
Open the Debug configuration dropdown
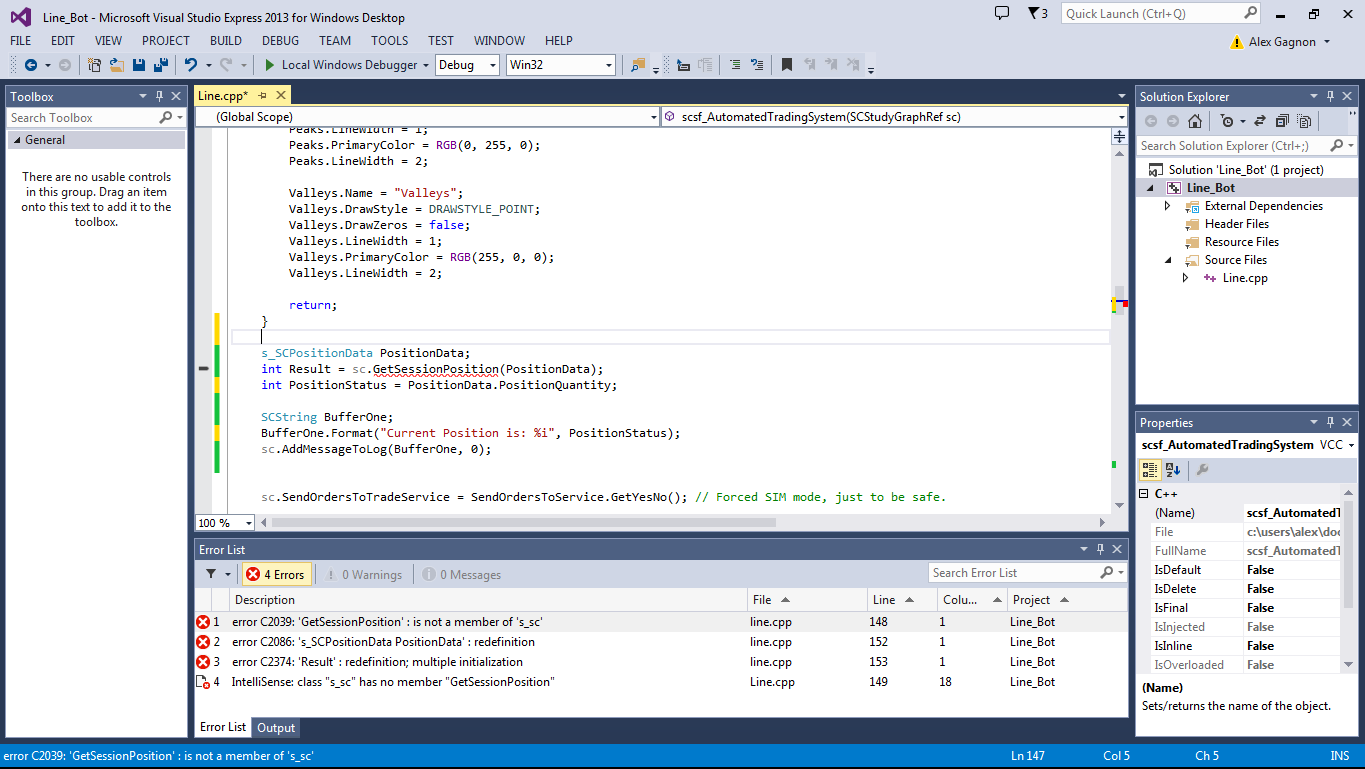coord(467,65)
